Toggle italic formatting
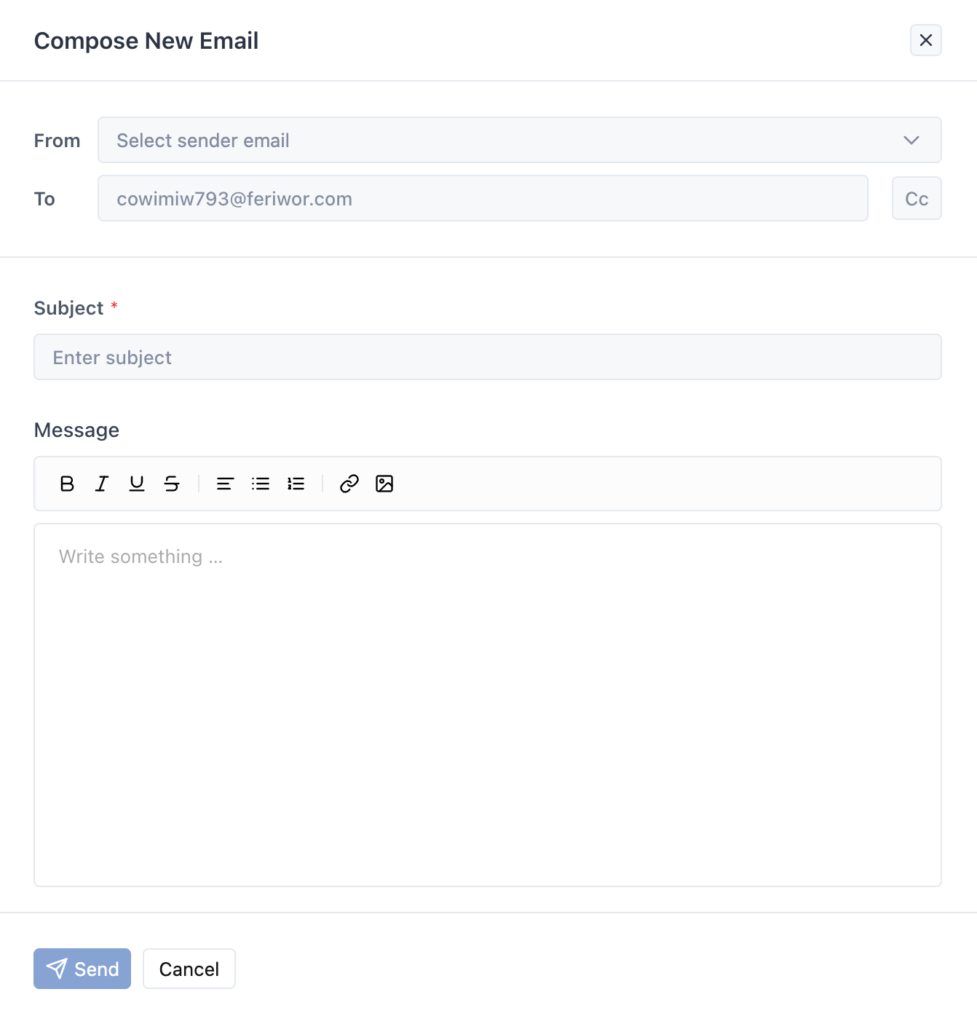The height and width of the screenshot is (1024, 977). pyautogui.click(x=101, y=484)
